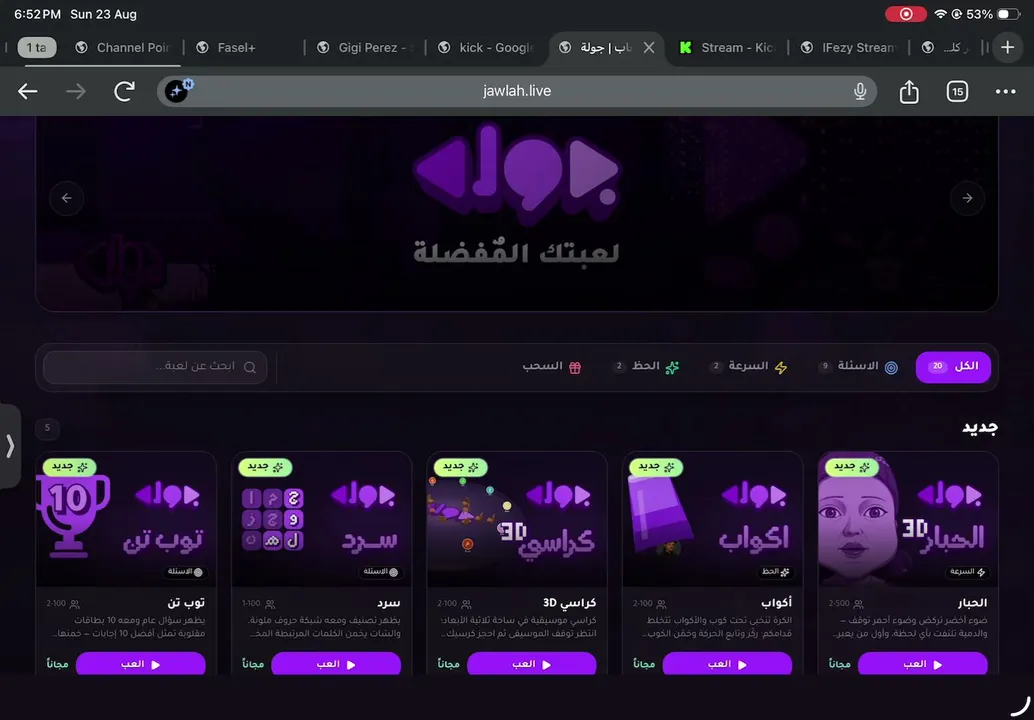Open the اكواب game thumbnail
Screen dimensions: 1034x720
coord(712,519)
